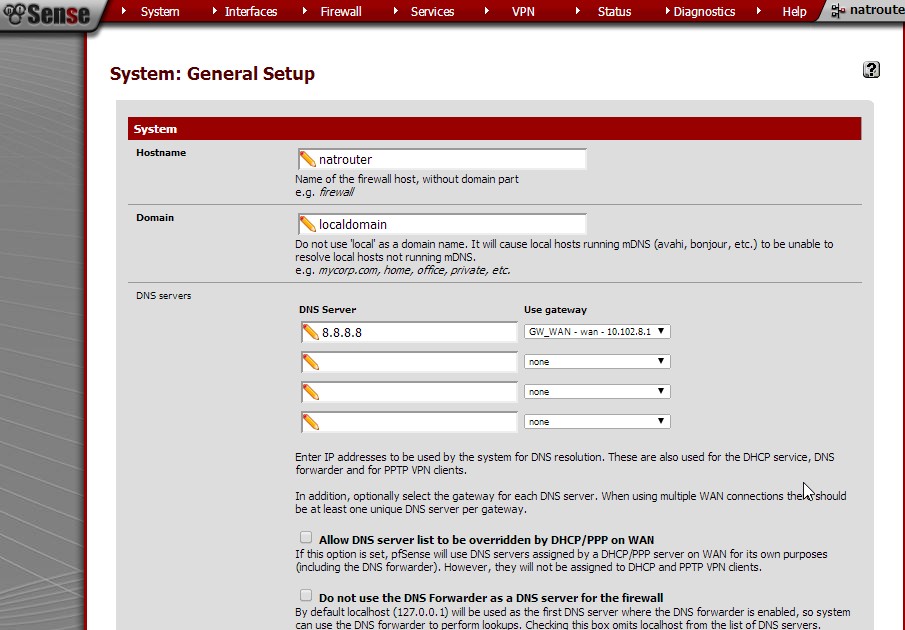Open the GW_WAN gateway dropdown
Viewport: 905px width, 630px height.
point(597,332)
